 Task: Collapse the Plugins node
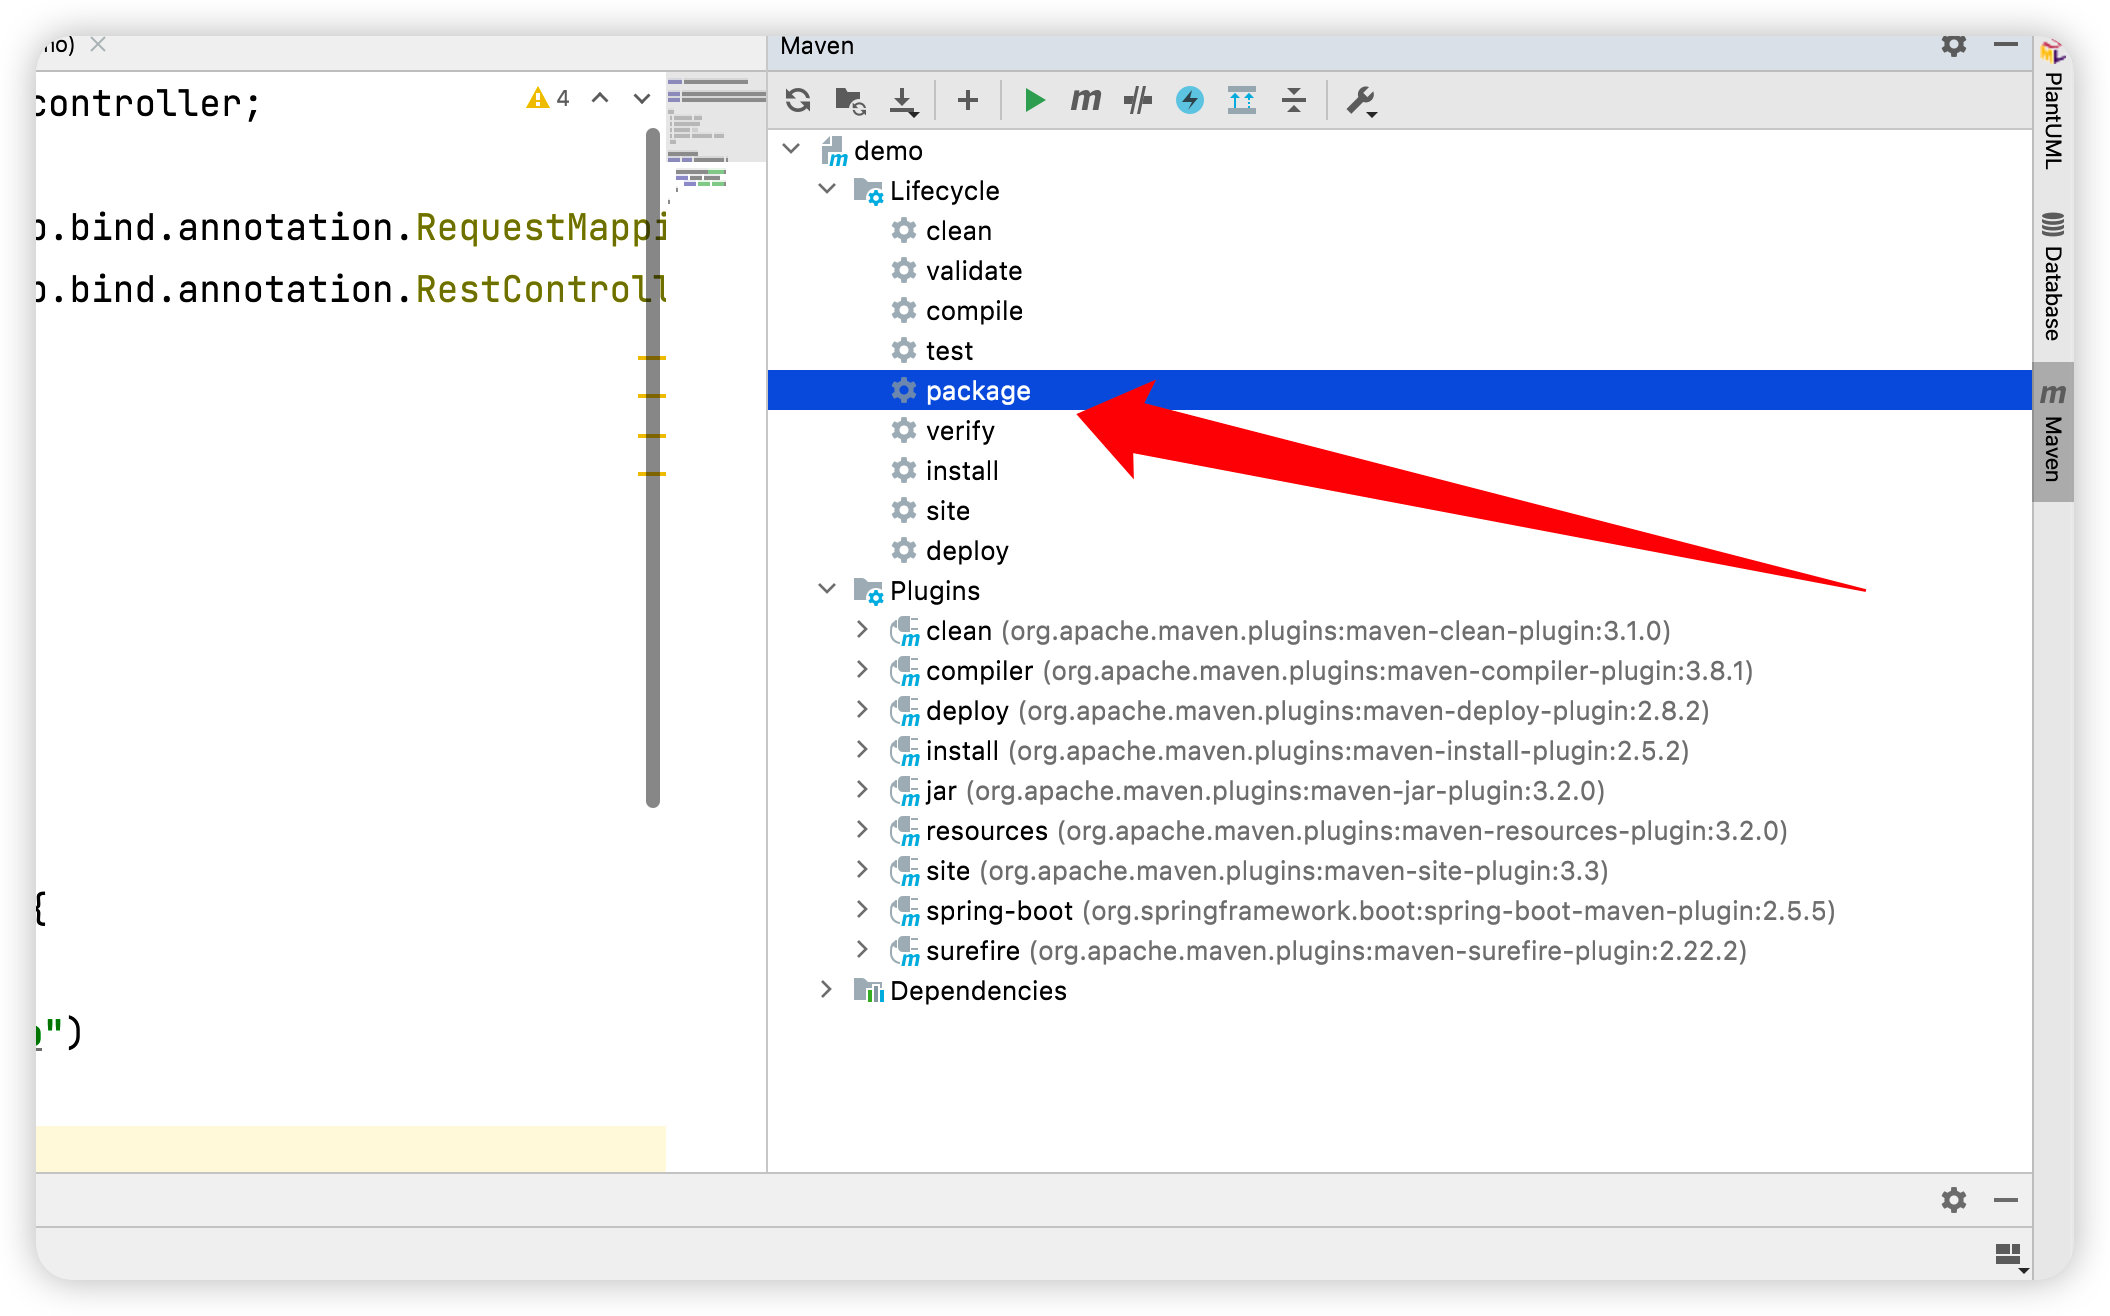click(x=827, y=589)
